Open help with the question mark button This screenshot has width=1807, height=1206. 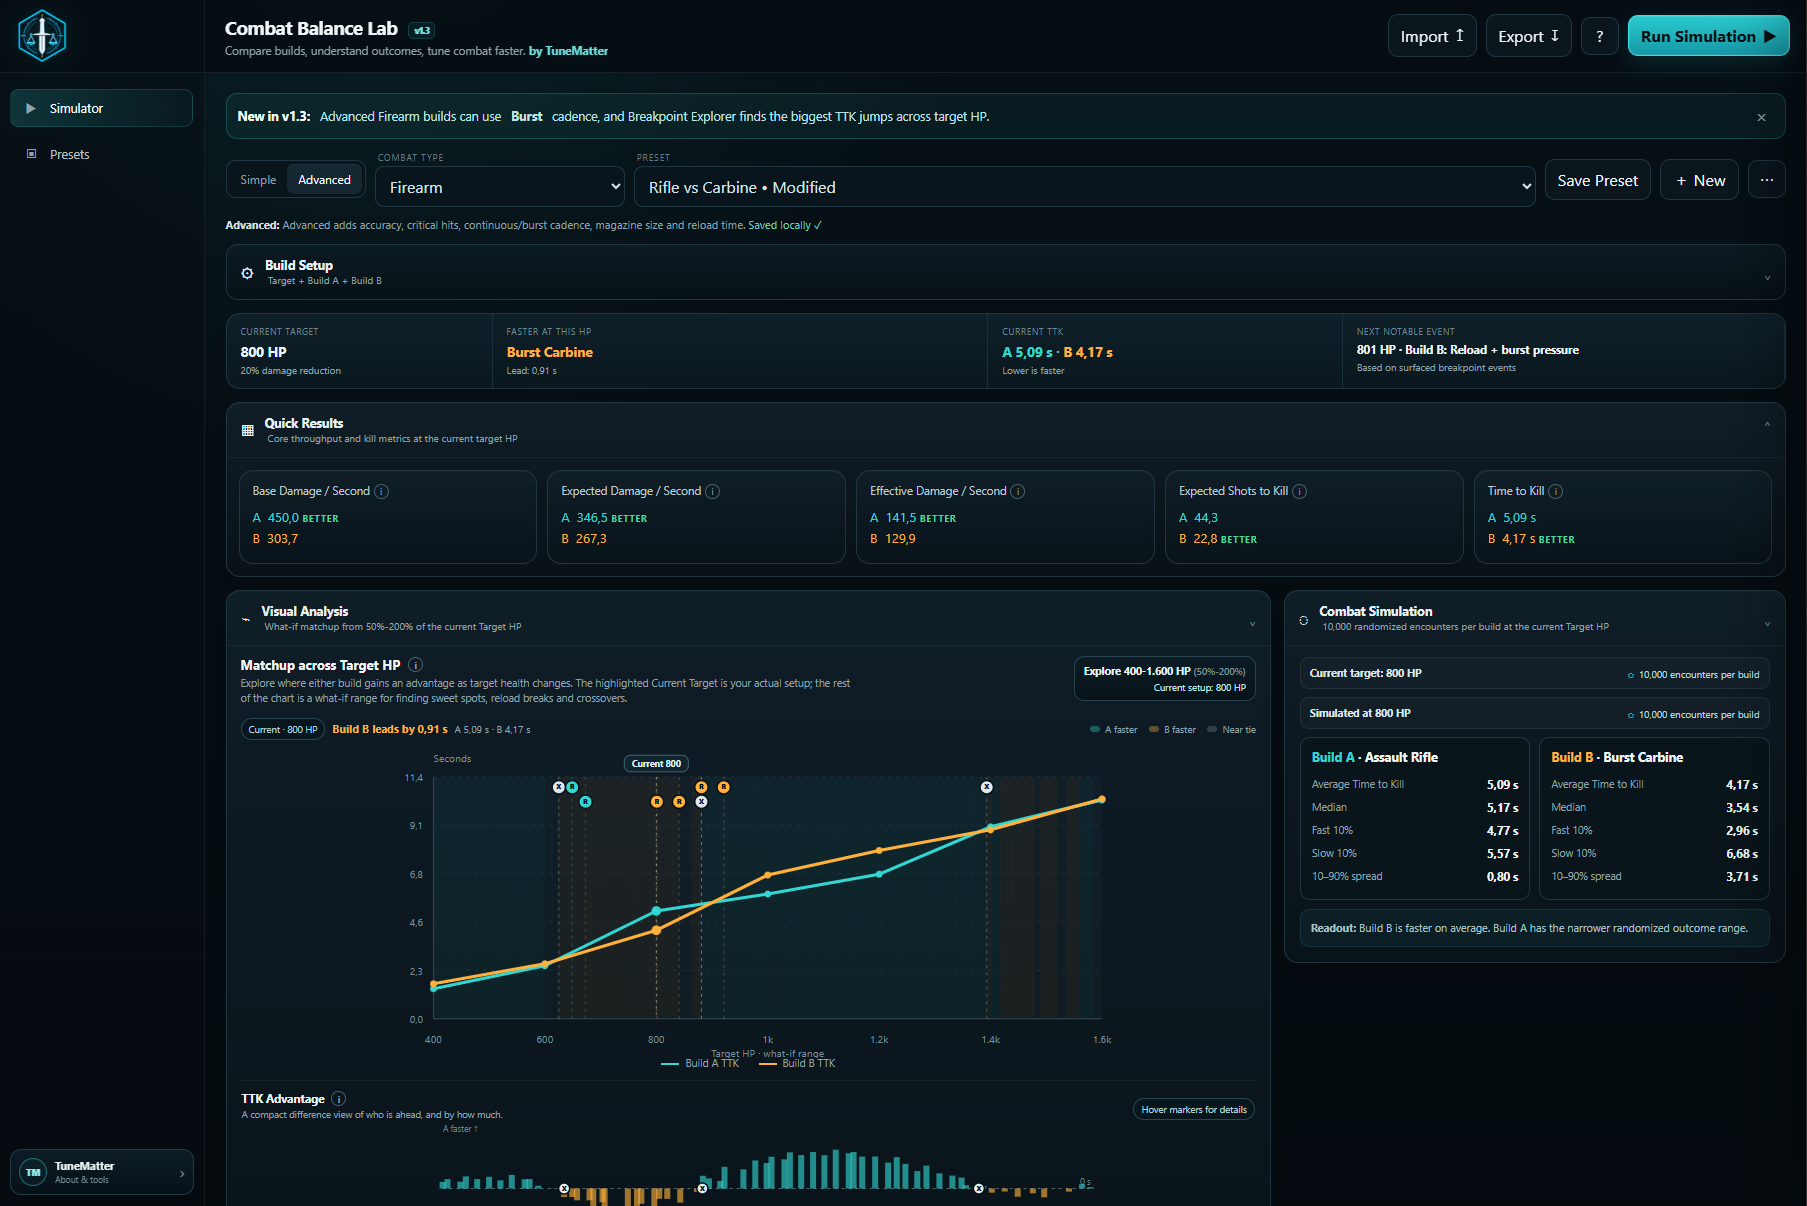click(x=1600, y=36)
